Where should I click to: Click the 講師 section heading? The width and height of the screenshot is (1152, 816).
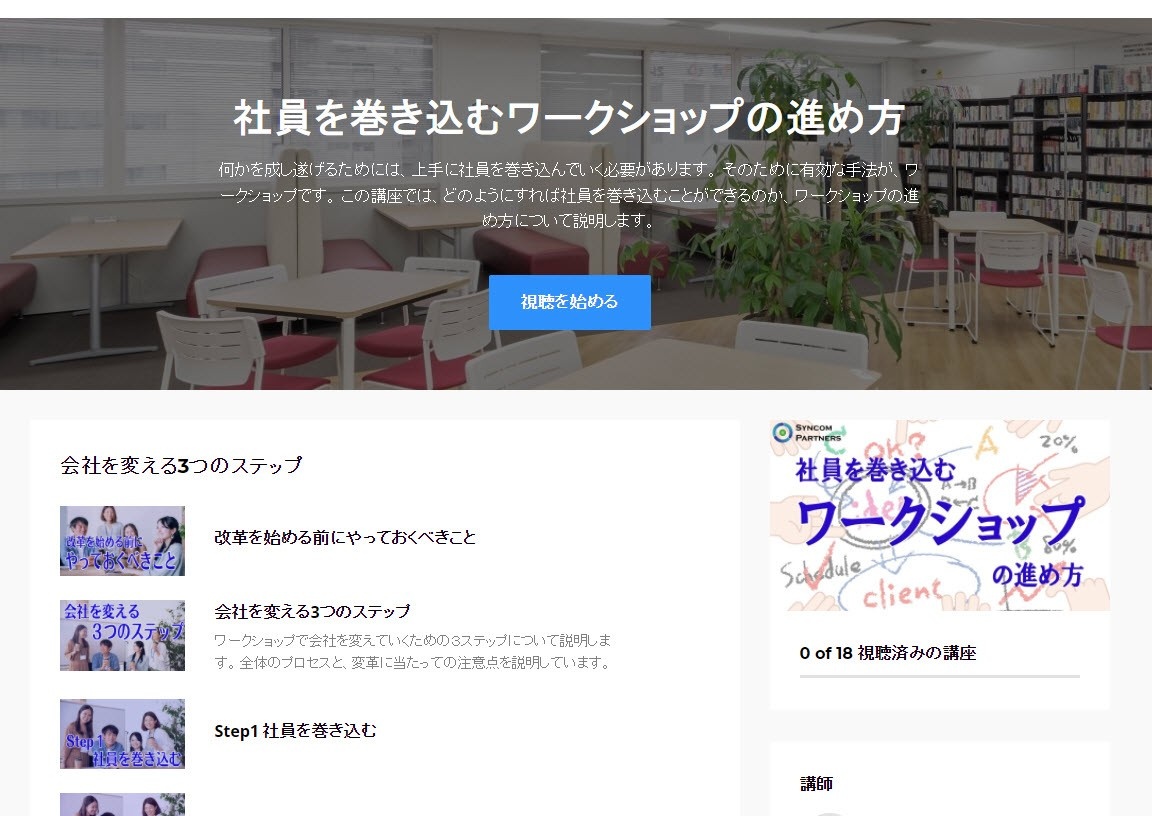click(816, 784)
